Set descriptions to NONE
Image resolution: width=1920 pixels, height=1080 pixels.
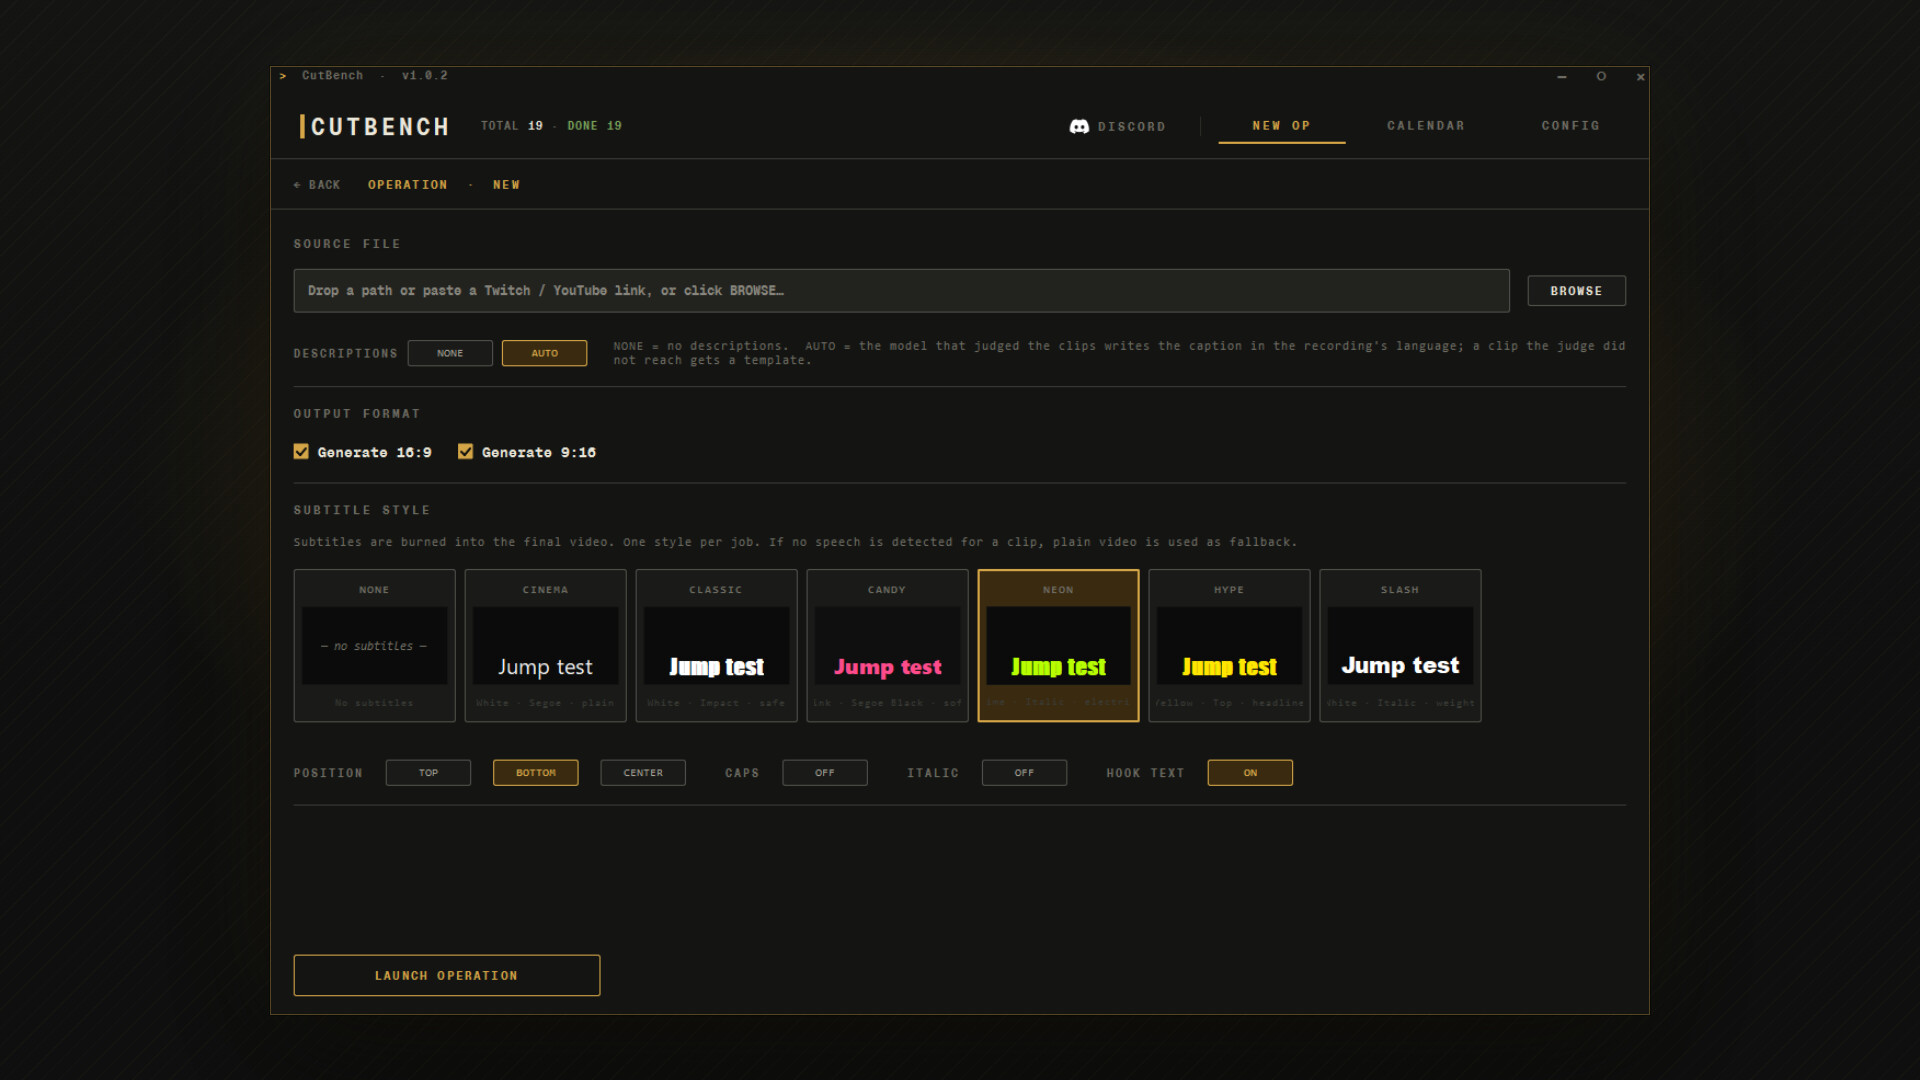coord(450,353)
